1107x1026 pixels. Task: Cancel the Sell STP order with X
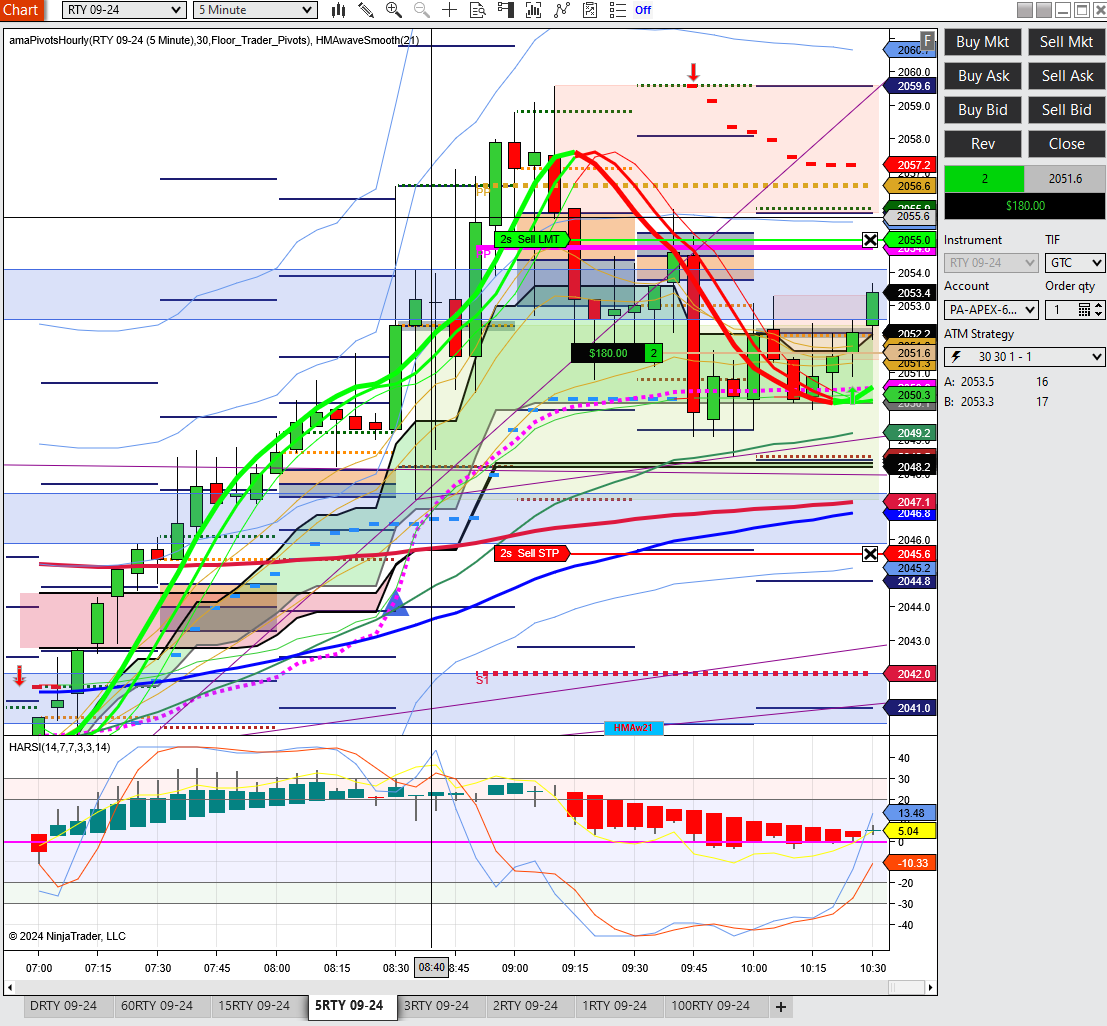[870, 554]
